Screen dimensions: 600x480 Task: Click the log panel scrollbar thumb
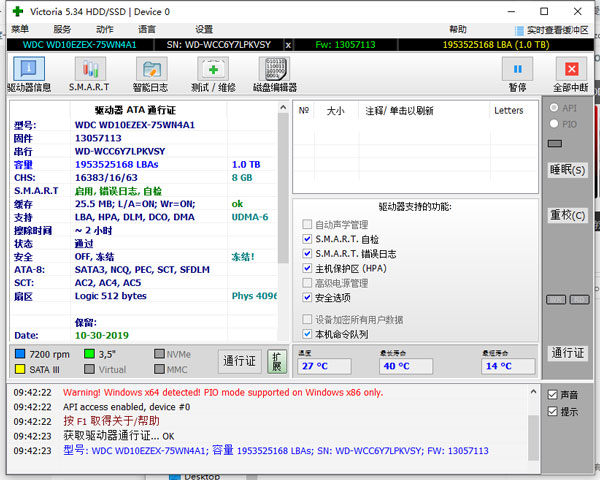click(533, 438)
